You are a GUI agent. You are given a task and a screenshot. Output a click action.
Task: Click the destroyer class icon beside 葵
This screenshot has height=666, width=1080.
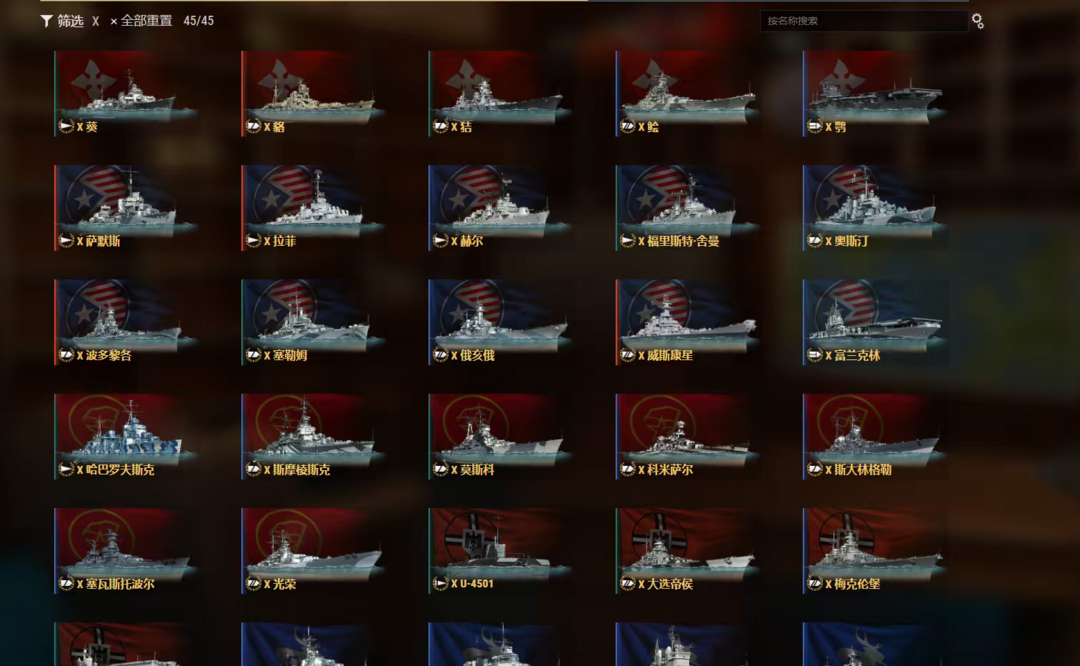pyautogui.click(x=66, y=126)
